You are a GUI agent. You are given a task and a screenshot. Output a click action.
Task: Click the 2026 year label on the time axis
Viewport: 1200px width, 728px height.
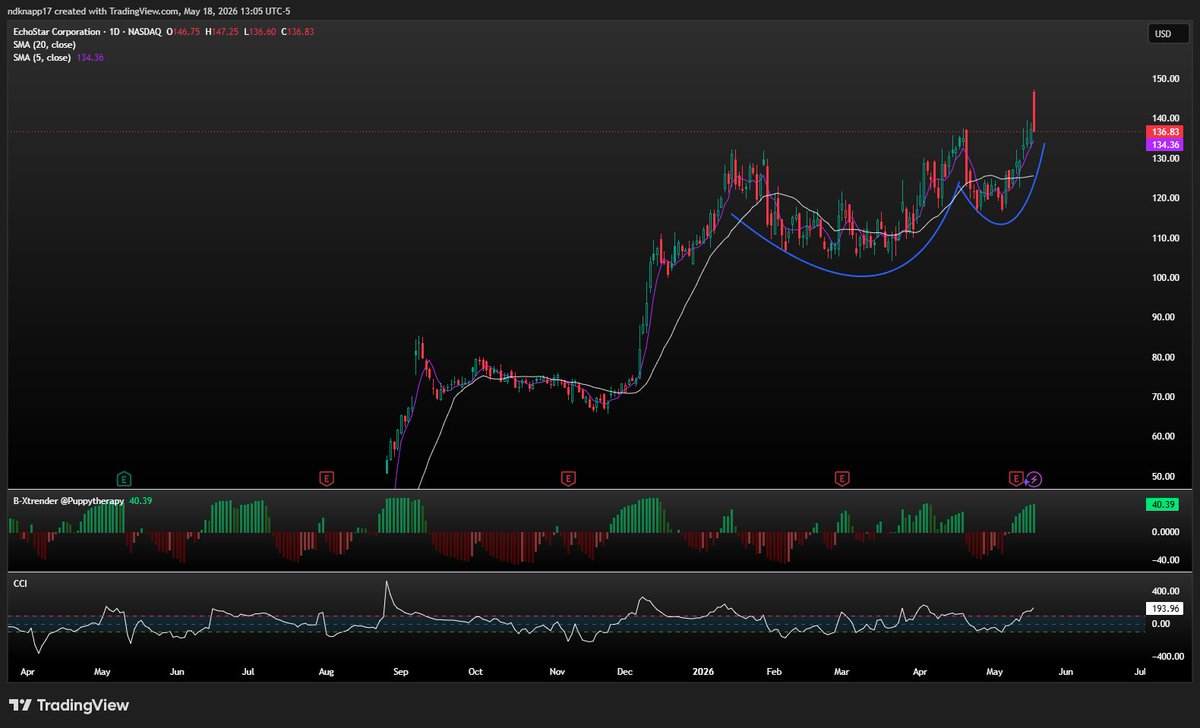[x=703, y=672]
